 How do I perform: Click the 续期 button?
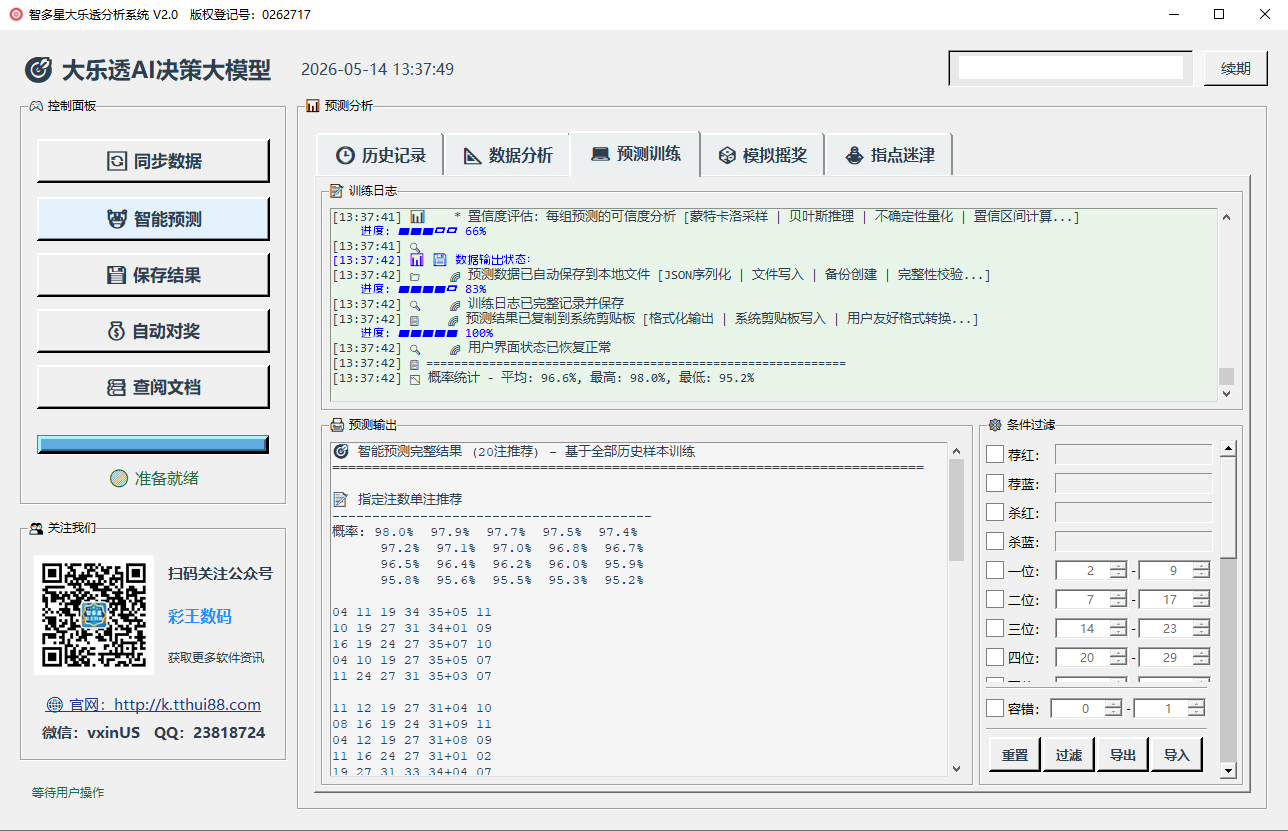(x=1236, y=69)
